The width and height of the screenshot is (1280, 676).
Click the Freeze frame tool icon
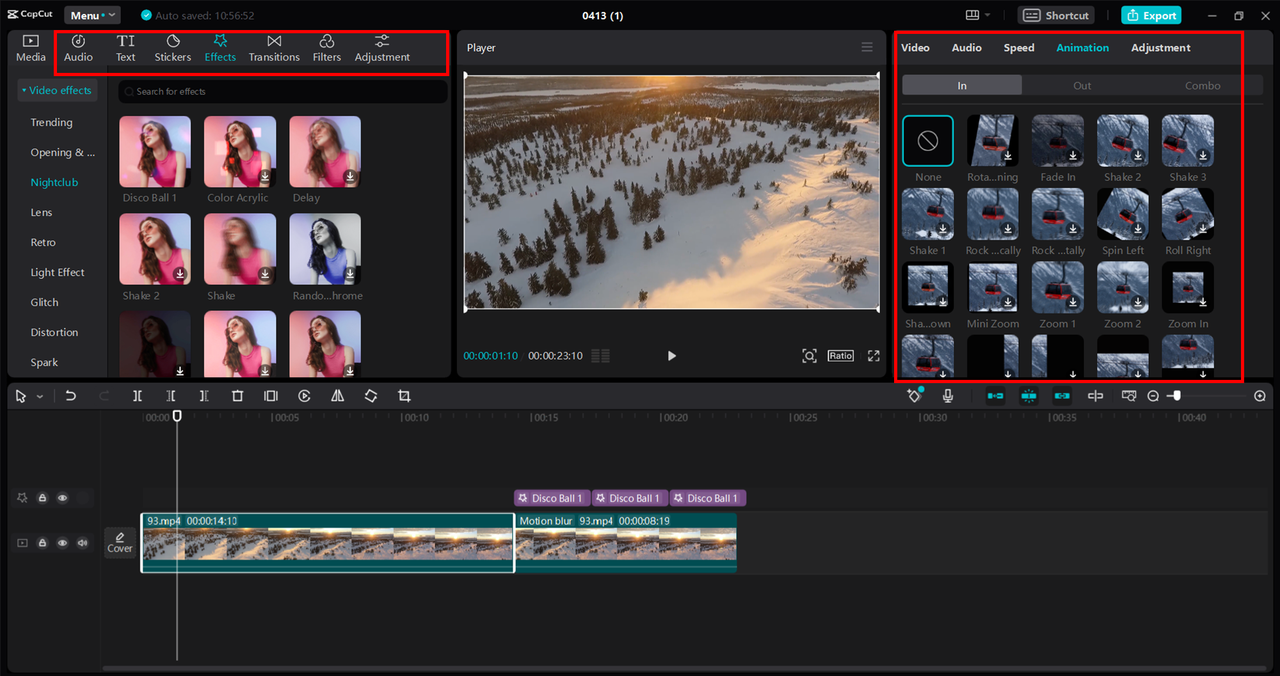270,396
